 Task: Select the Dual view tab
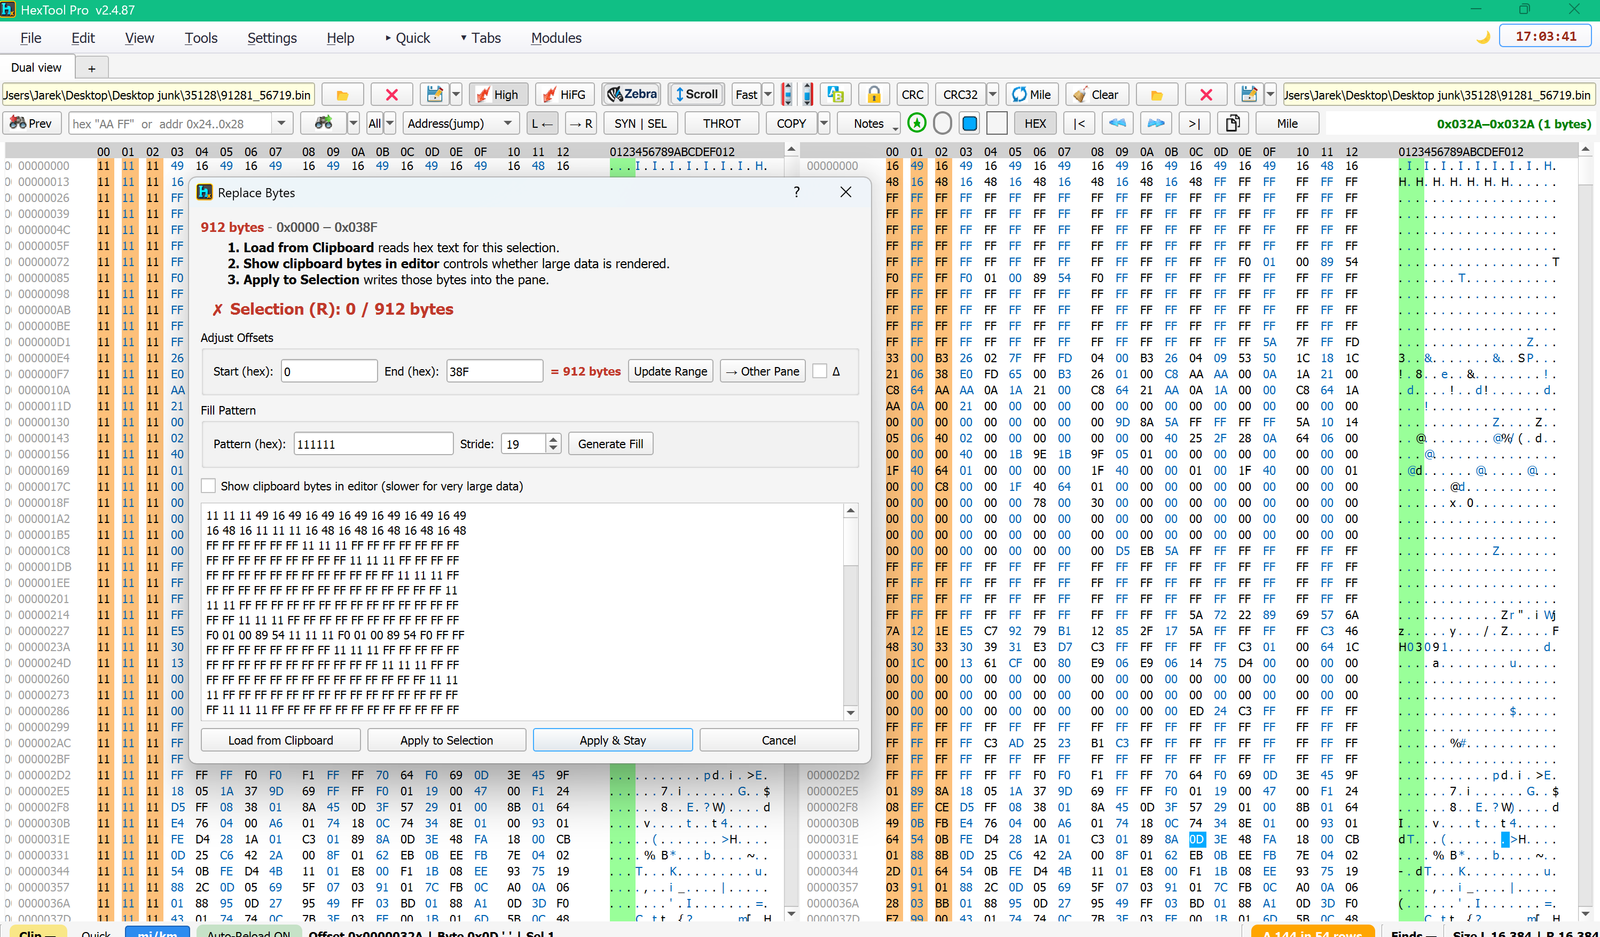tap(36, 68)
